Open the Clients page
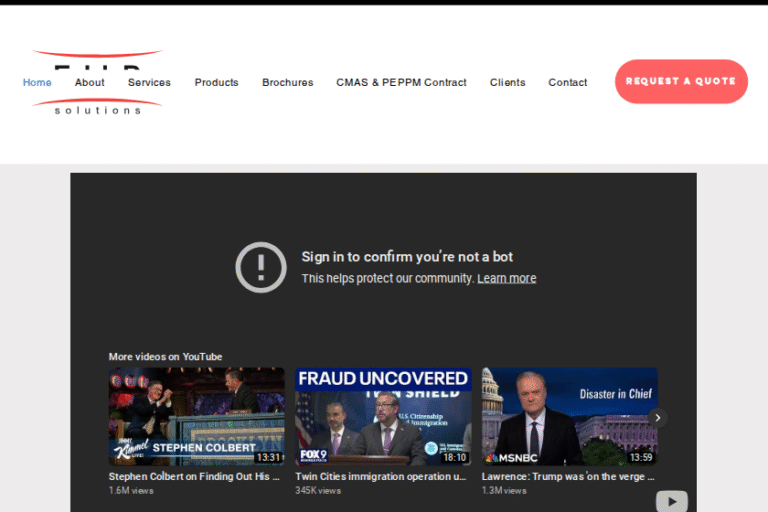Image resolution: width=768 pixels, height=512 pixels. point(507,82)
